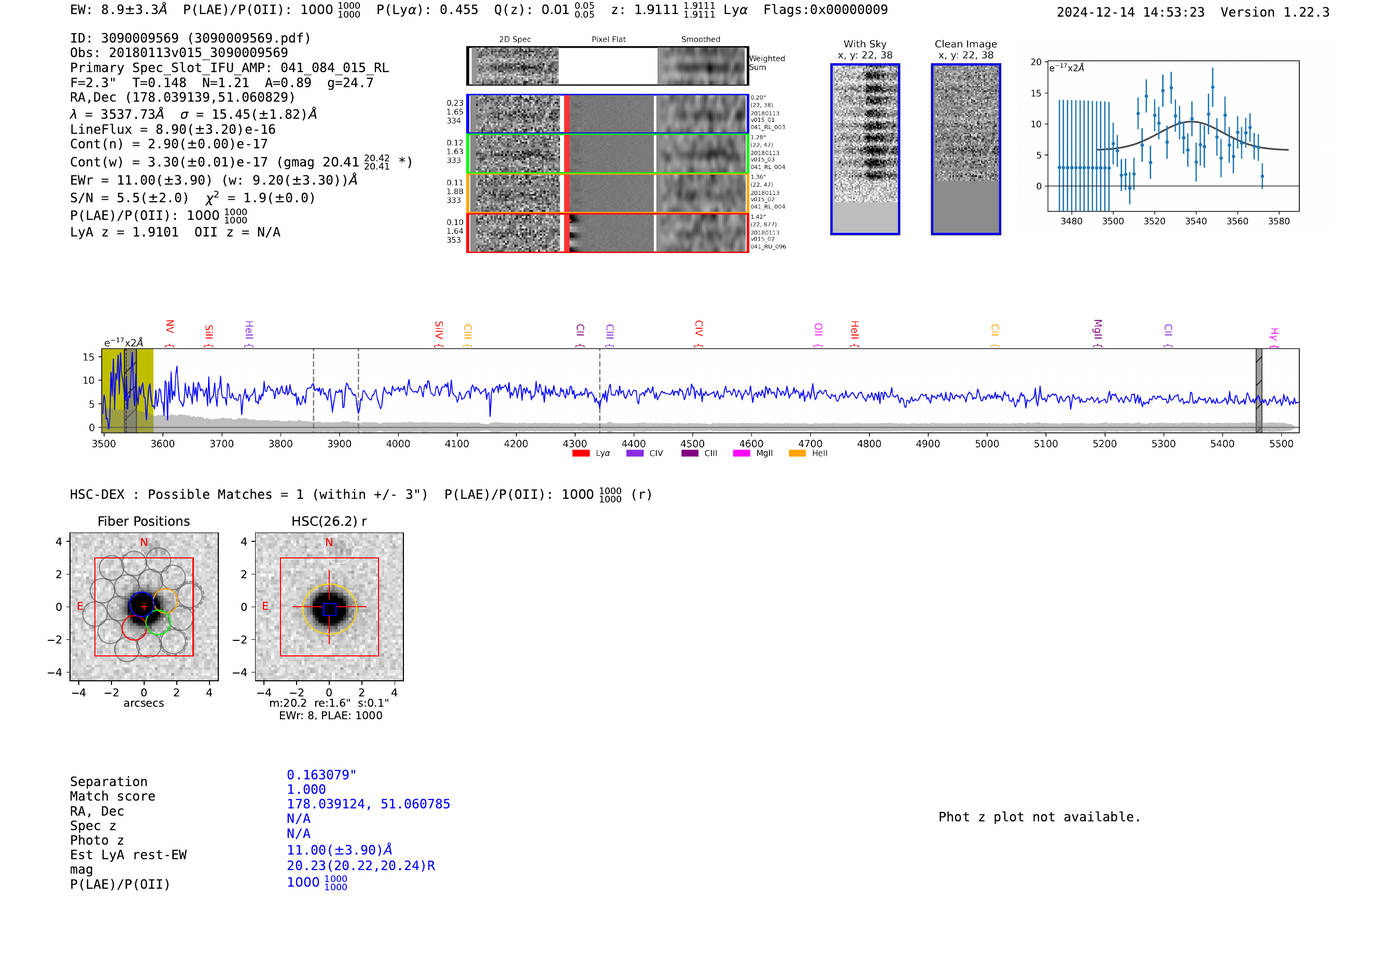Open the Clean Image cutout
The image size is (1400, 953).
[966, 149]
